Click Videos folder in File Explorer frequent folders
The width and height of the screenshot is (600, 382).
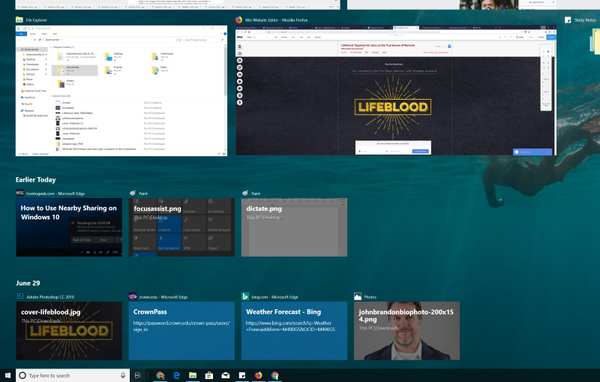[66, 83]
